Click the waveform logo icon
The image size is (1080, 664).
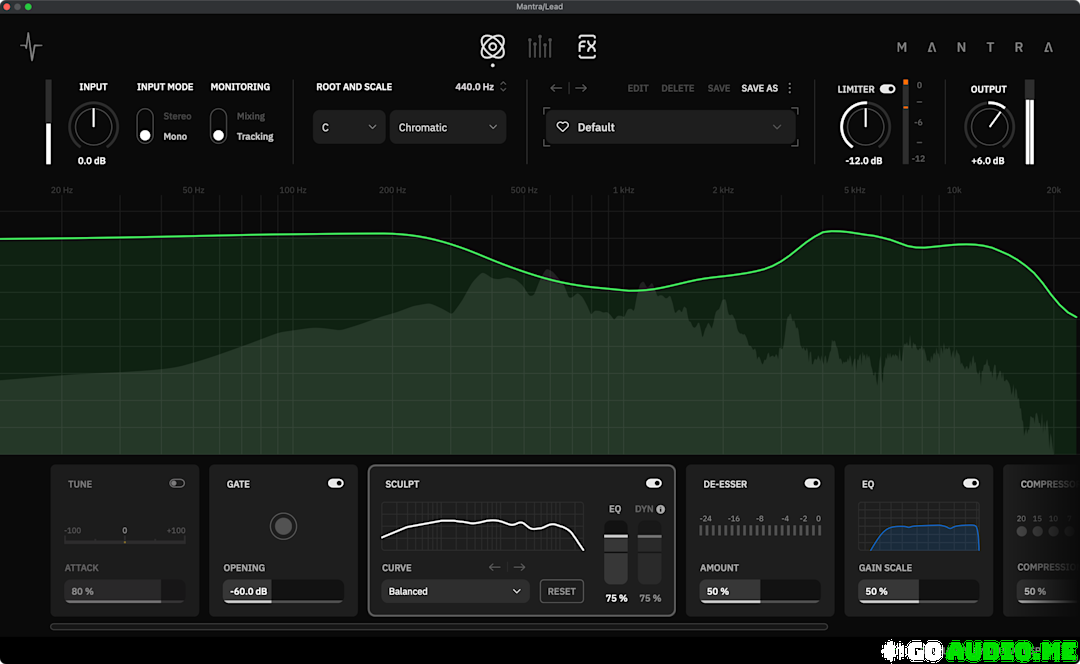click(x=31, y=46)
